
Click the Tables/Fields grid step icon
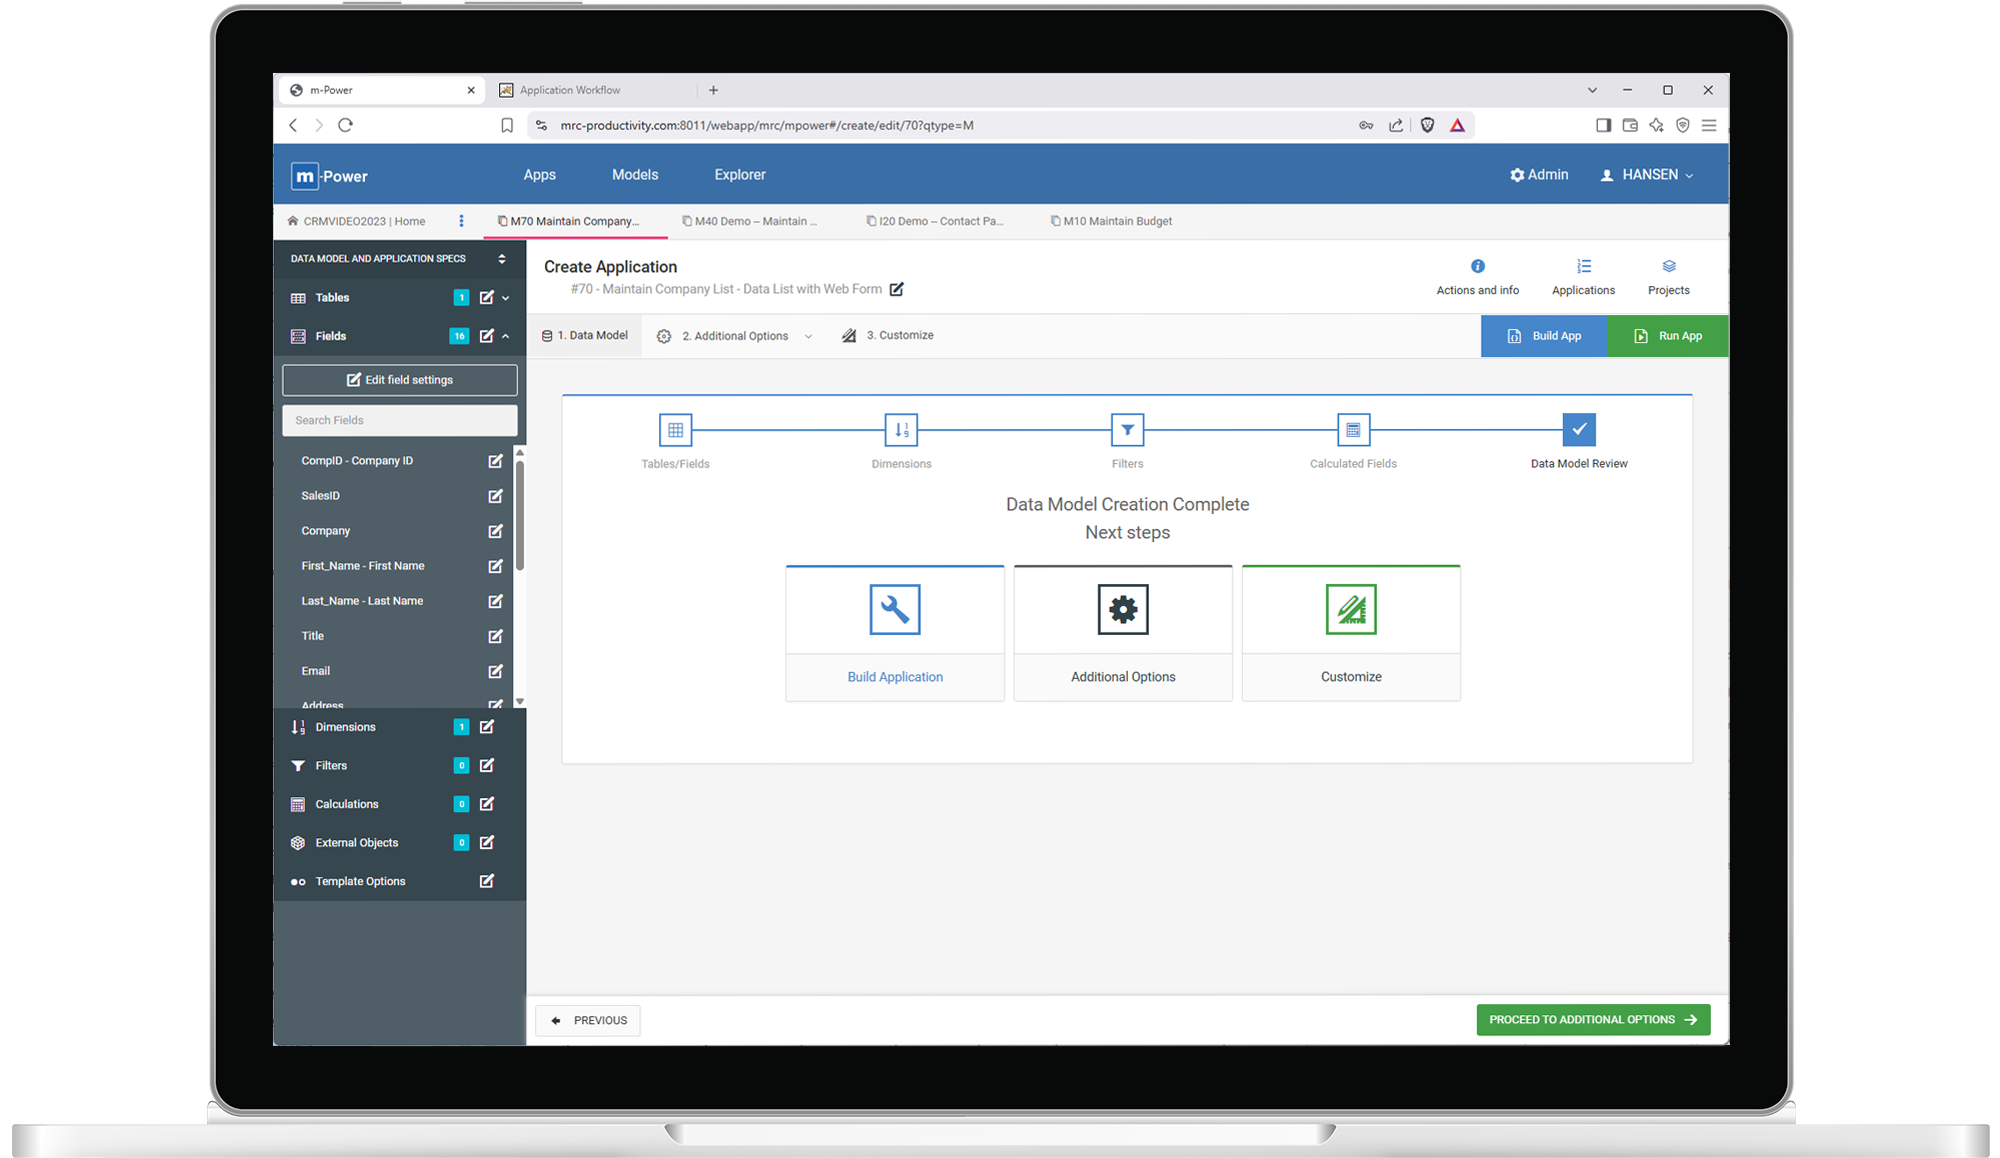(x=675, y=430)
